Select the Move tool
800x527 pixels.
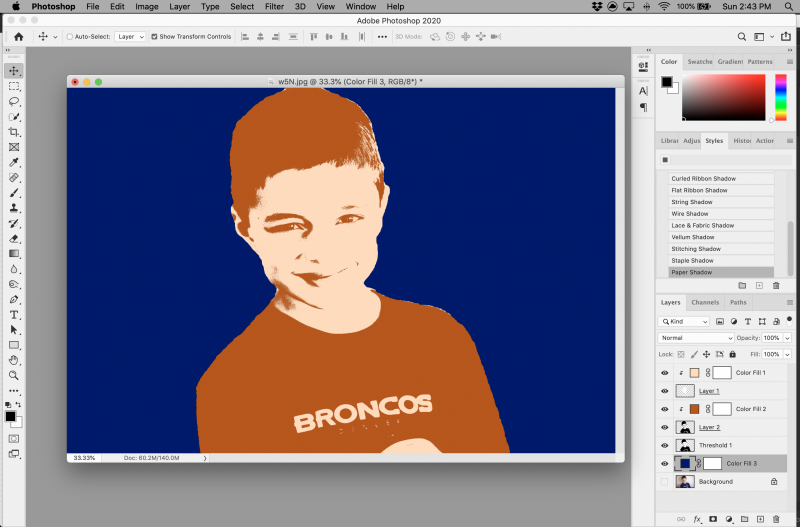[14, 71]
